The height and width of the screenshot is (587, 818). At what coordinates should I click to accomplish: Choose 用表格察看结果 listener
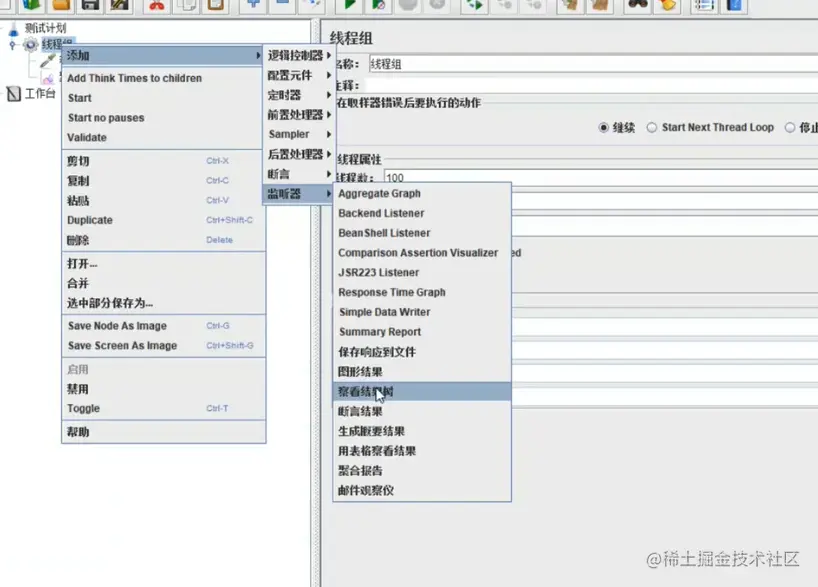point(422,451)
